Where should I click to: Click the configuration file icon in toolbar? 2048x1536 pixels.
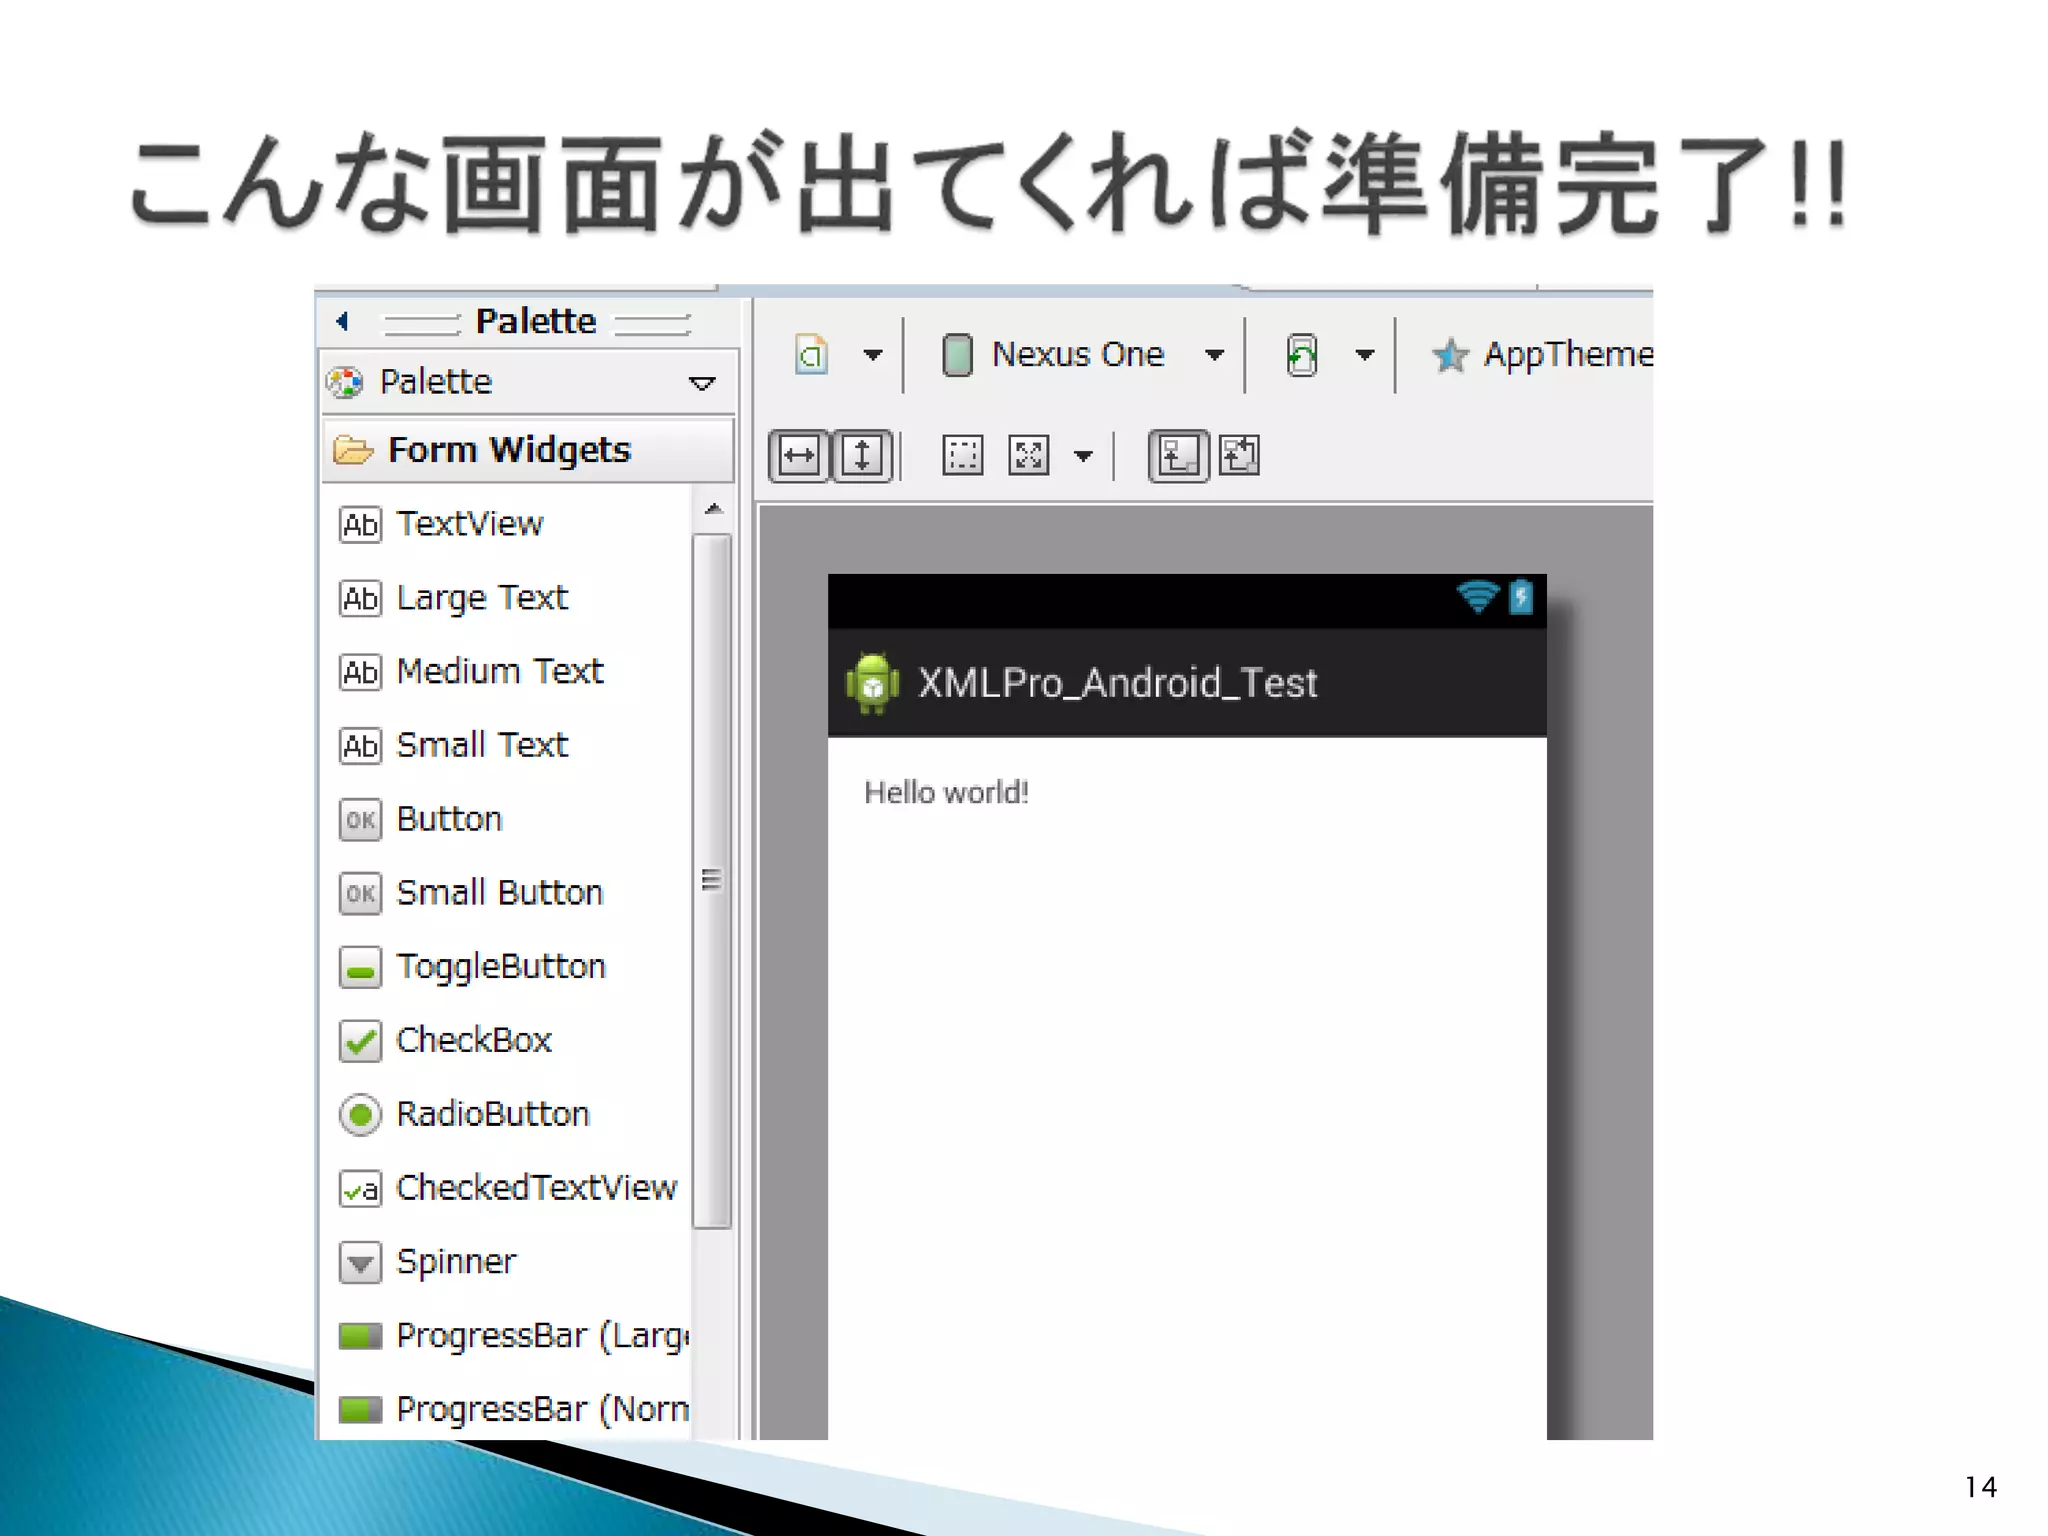811,354
